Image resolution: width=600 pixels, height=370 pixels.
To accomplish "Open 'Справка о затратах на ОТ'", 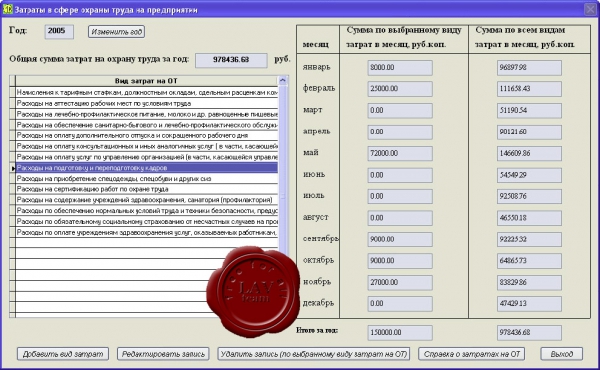I will pyautogui.click(x=471, y=354).
